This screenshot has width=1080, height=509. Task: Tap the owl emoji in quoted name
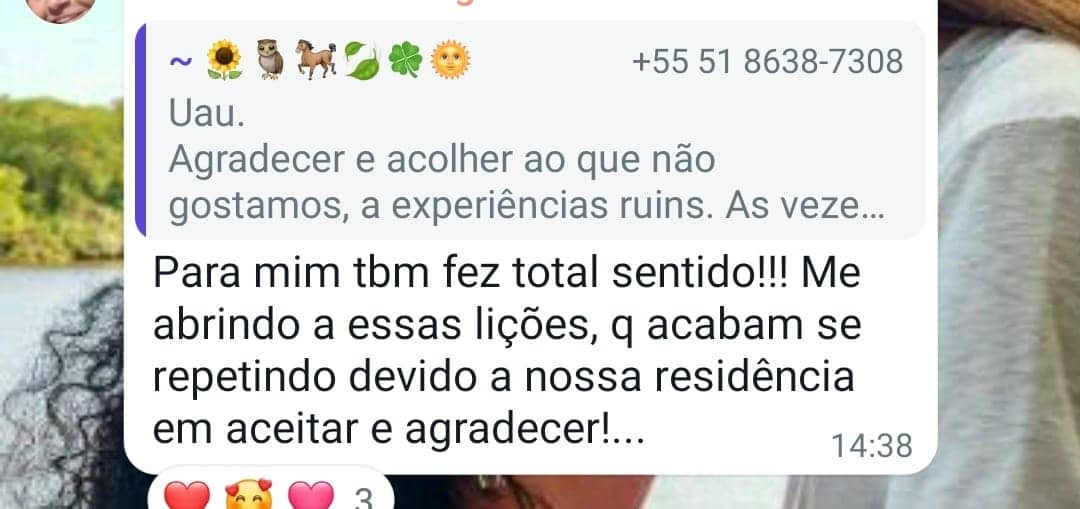point(270,60)
